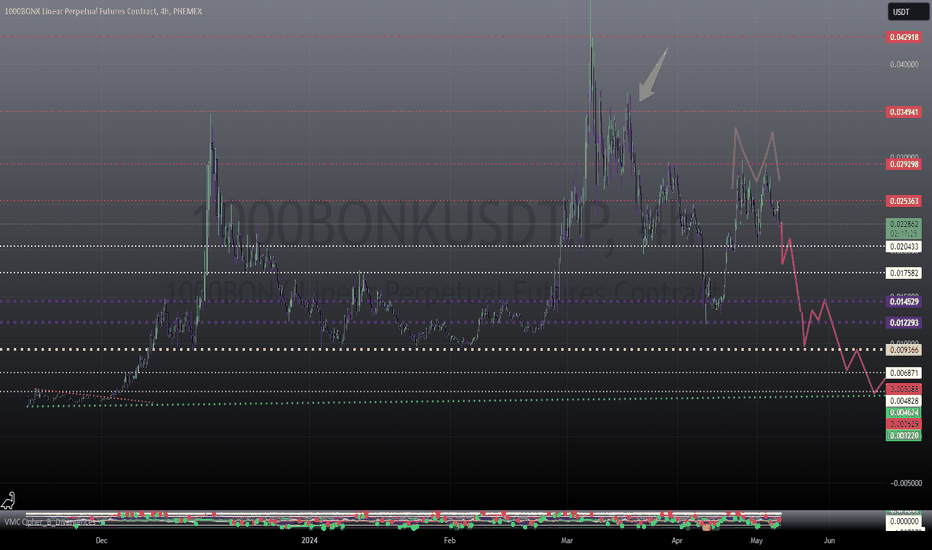Click the Apr time axis label
932x550 pixels.
pyautogui.click(x=677, y=540)
